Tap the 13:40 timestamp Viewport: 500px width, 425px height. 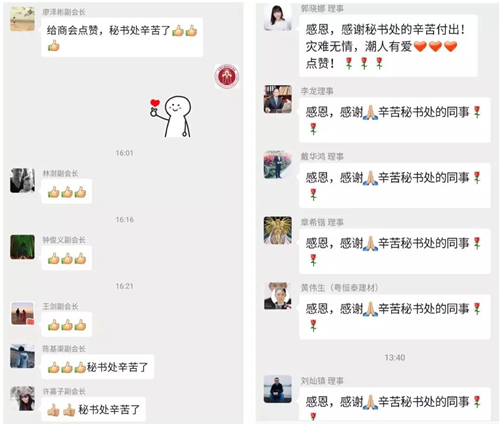pyautogui.click(x=395, y=358)
